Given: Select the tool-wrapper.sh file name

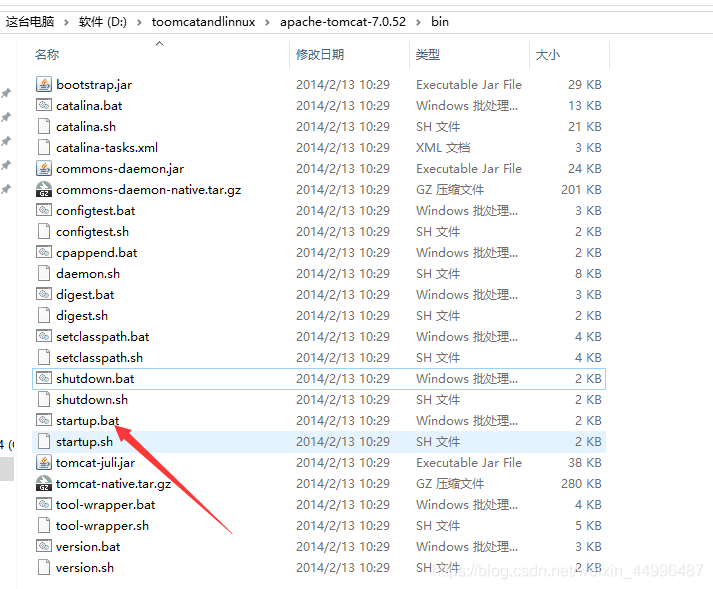Looking at the screenshot, I should (x=102, y=526).
